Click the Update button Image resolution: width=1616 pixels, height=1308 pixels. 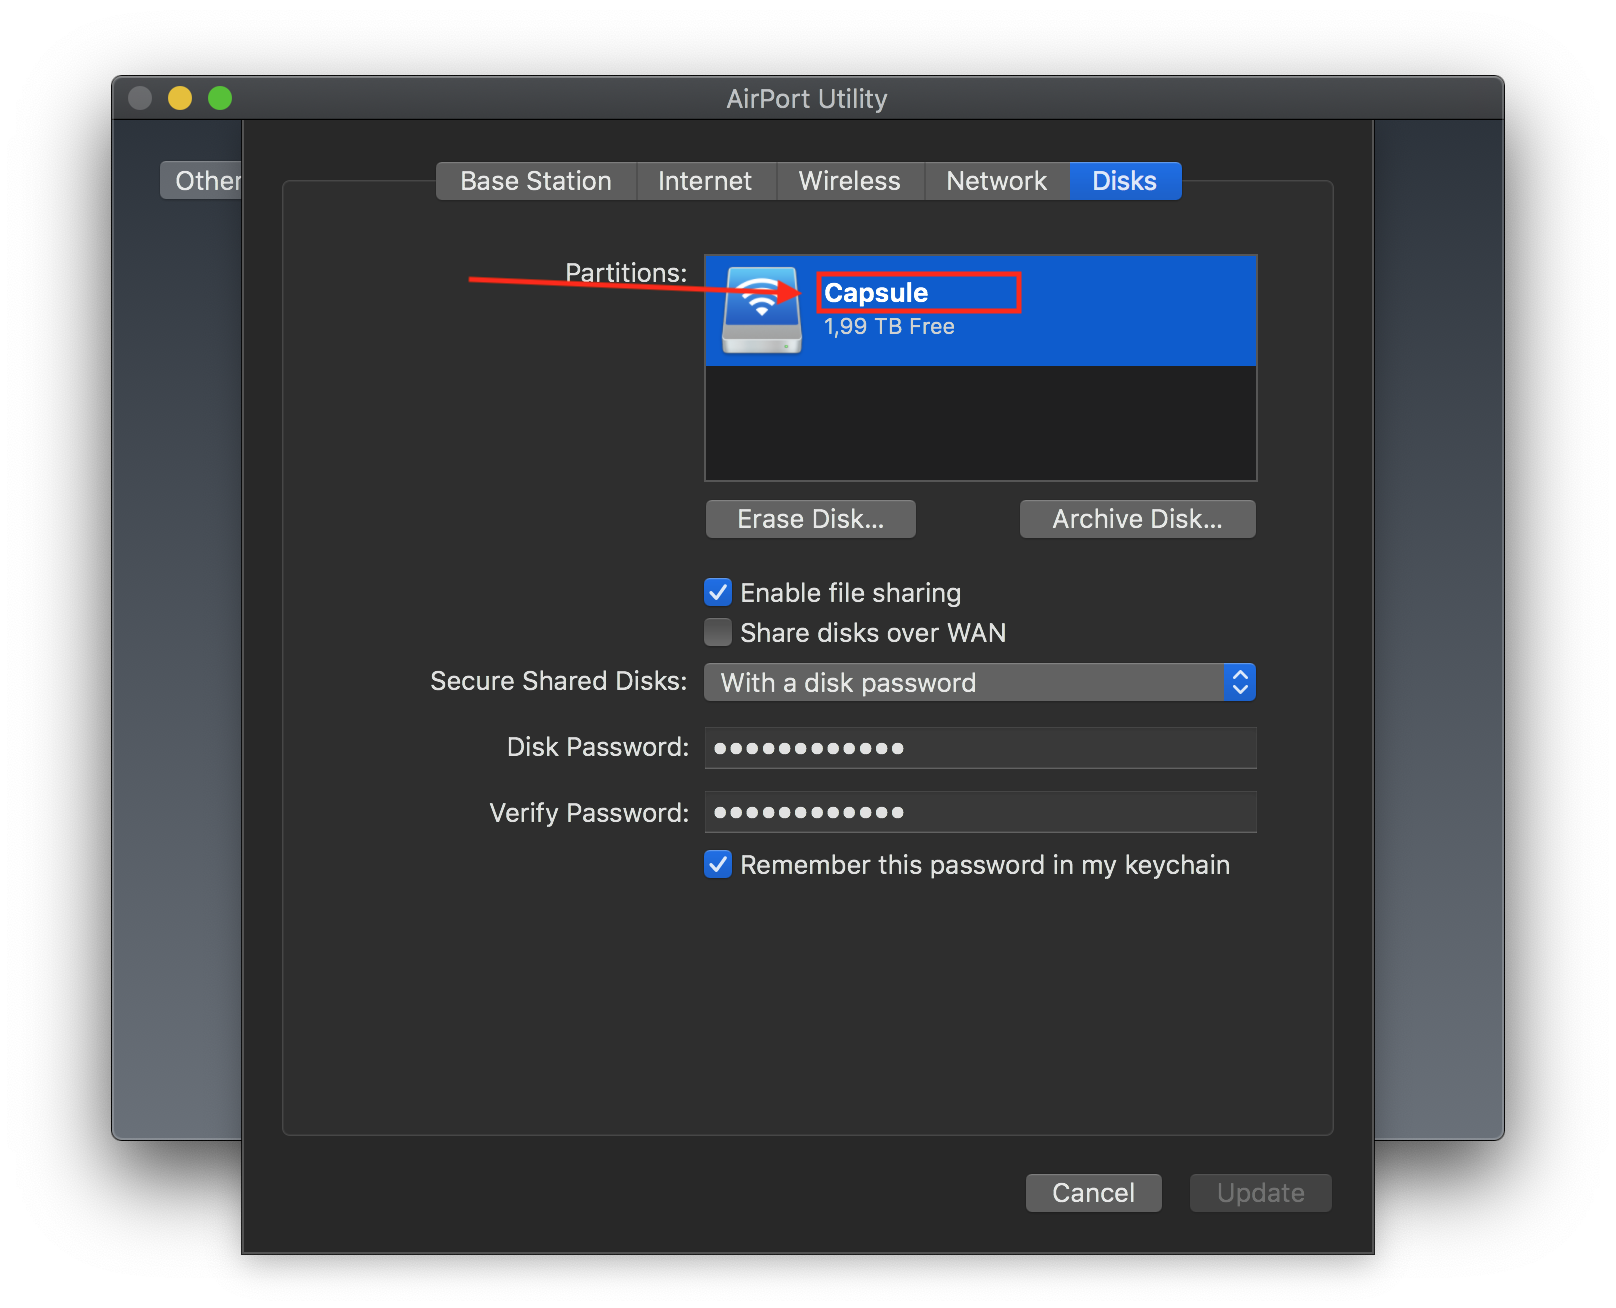point(1261,1193)
